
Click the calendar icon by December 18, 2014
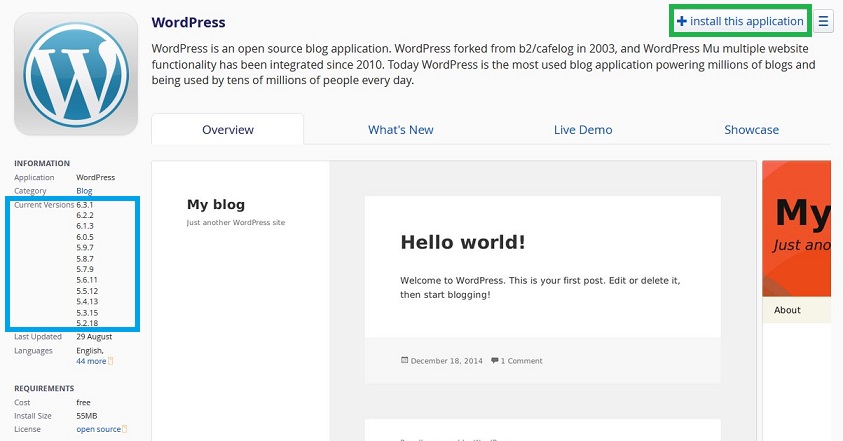click(404, 360)
